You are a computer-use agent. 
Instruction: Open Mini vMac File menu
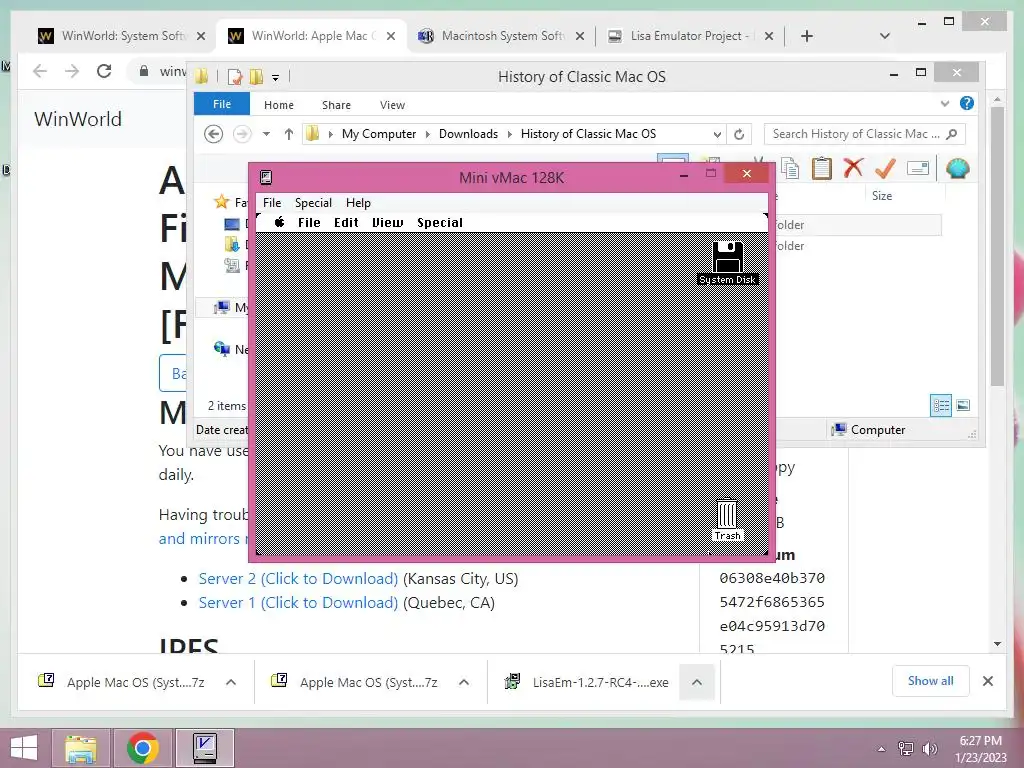pos(272,202)
